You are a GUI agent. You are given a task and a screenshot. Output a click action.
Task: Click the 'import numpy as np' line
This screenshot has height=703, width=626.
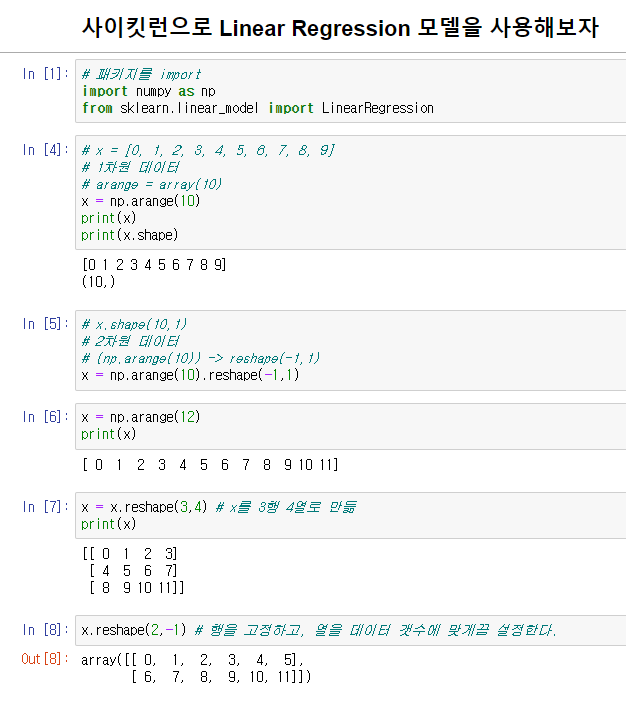coord(148,91)
